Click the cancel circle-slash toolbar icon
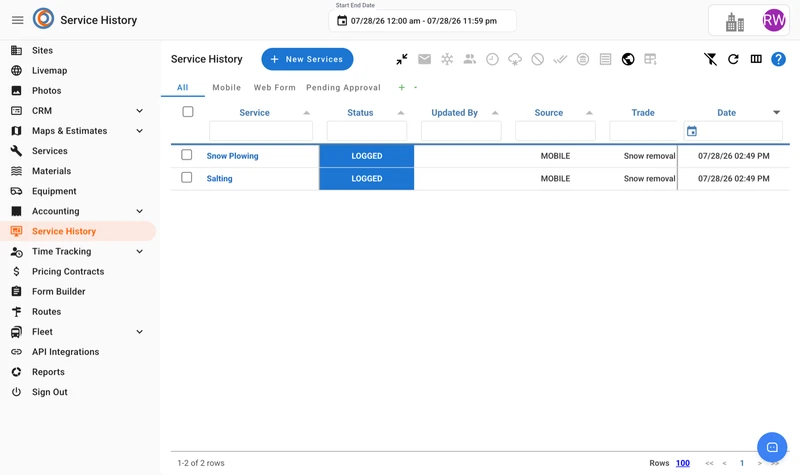Screen dimensions: 800x475 (537, 59)
